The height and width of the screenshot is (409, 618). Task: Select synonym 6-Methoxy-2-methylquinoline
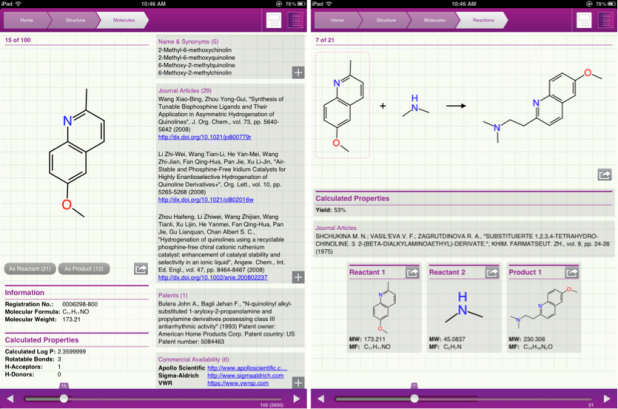coord(197,65)
